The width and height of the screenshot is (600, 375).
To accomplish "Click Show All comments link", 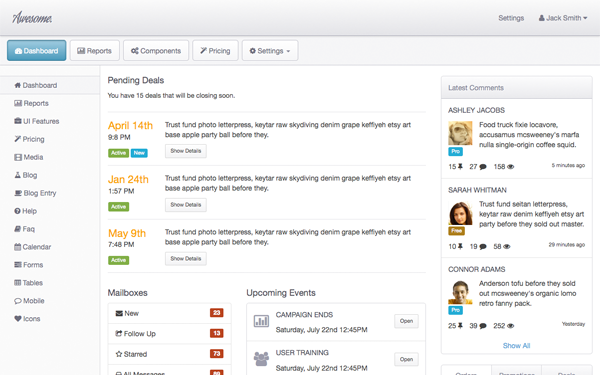I will (516, 346).
